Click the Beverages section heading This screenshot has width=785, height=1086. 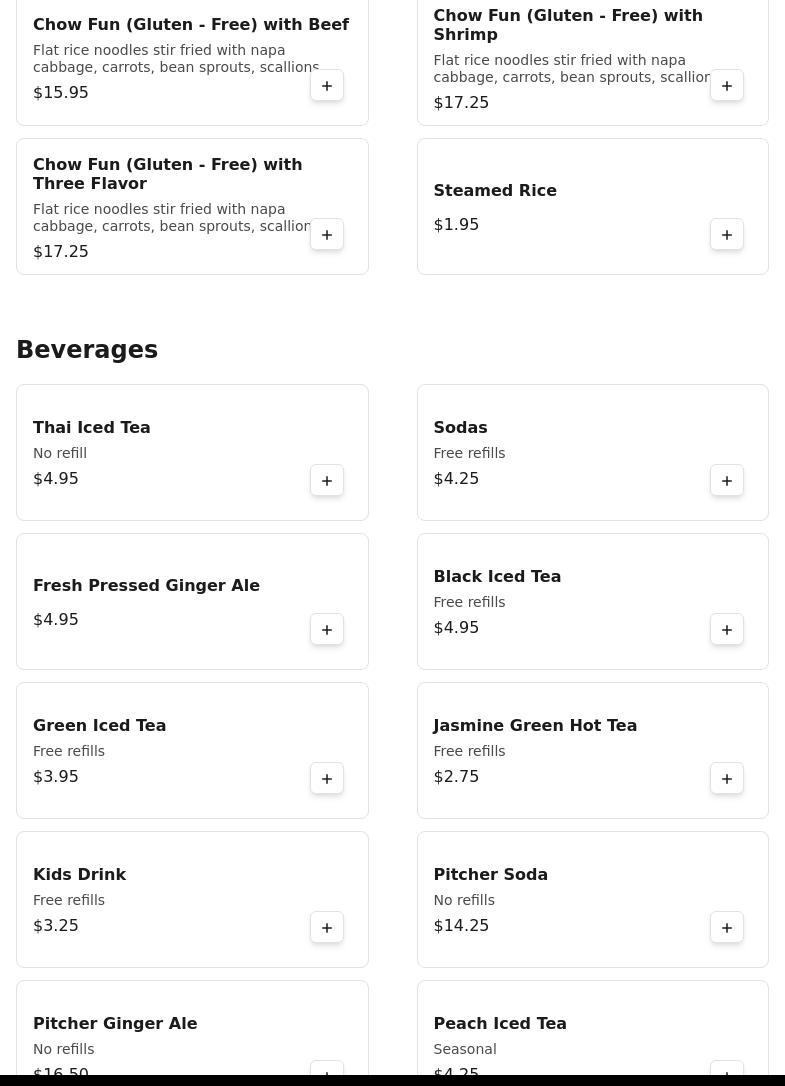click(x=87, y=349)
